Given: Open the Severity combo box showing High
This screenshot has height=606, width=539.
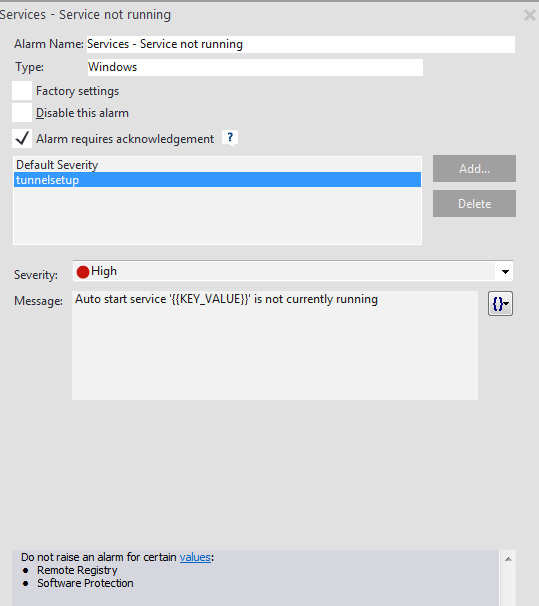Looking at the screenshot, I should [293, 271].
